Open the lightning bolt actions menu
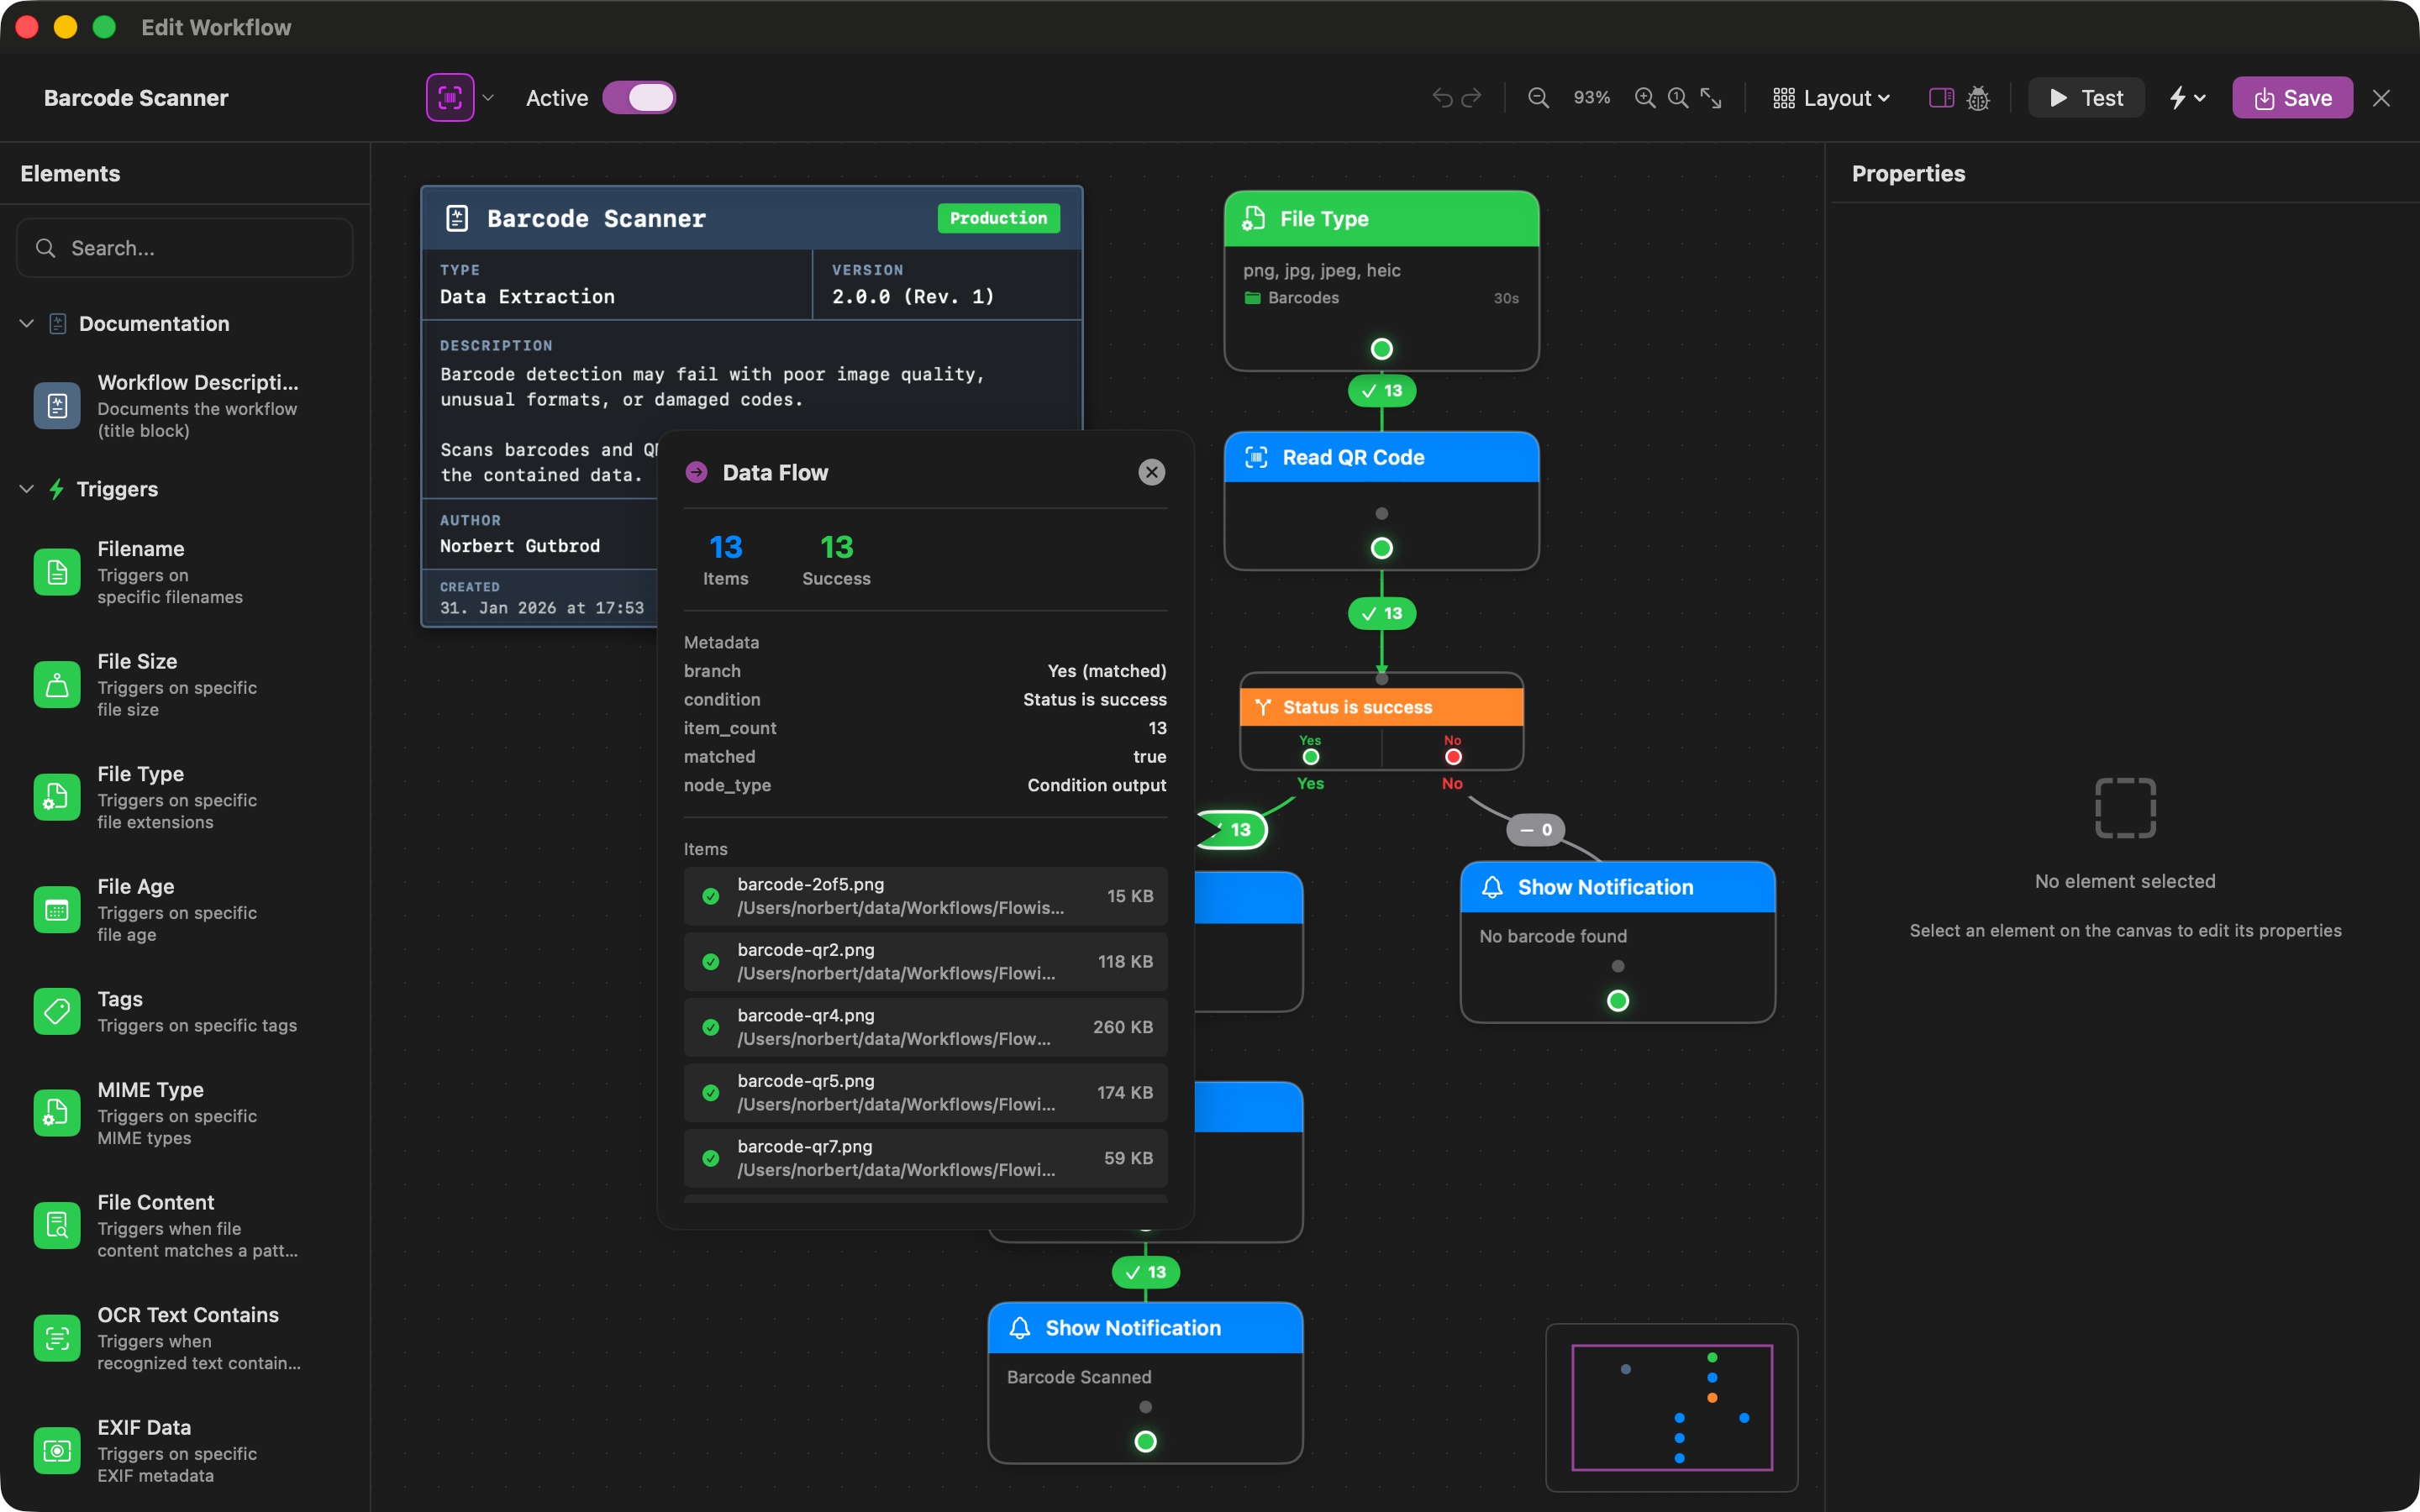 coord(2186,98)
